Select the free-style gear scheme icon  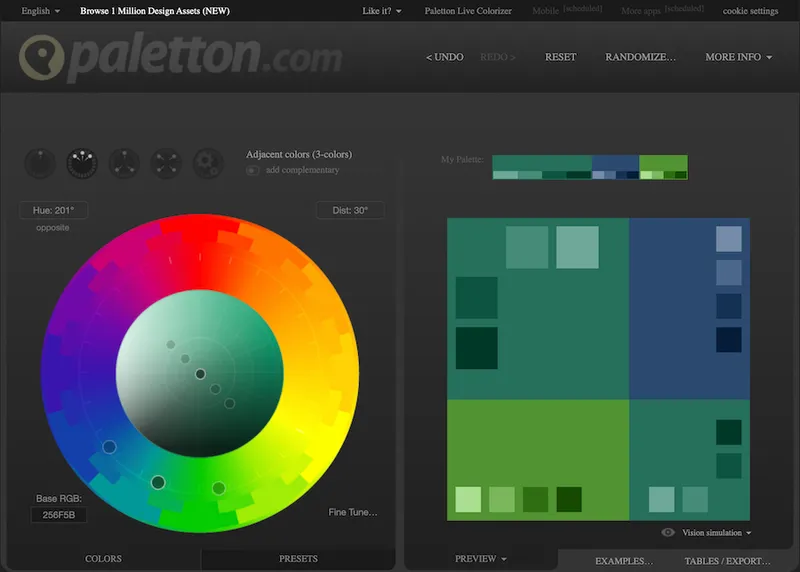(x=208, y=163)
